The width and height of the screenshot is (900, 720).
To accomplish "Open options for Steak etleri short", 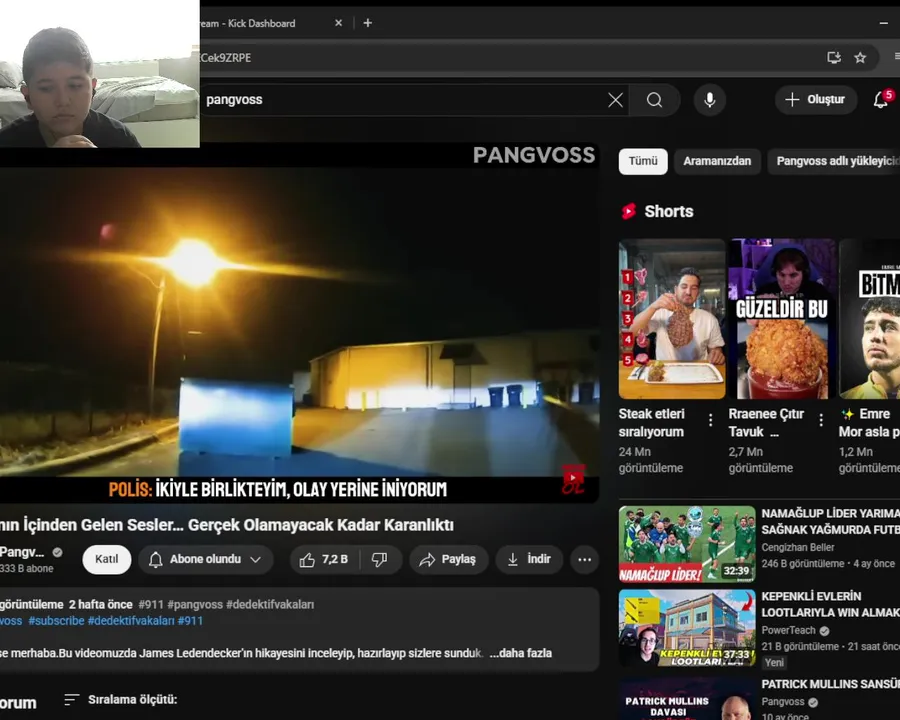I will click(x=711, y=420).
